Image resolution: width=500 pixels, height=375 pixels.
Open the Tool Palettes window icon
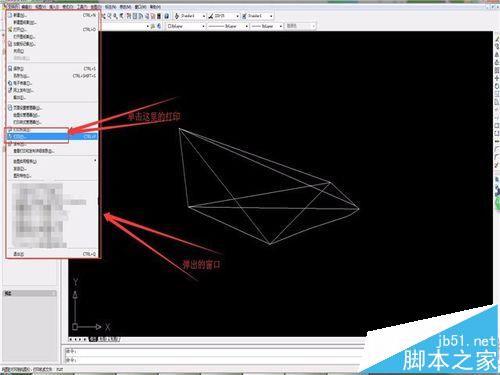tap(141, 16)
